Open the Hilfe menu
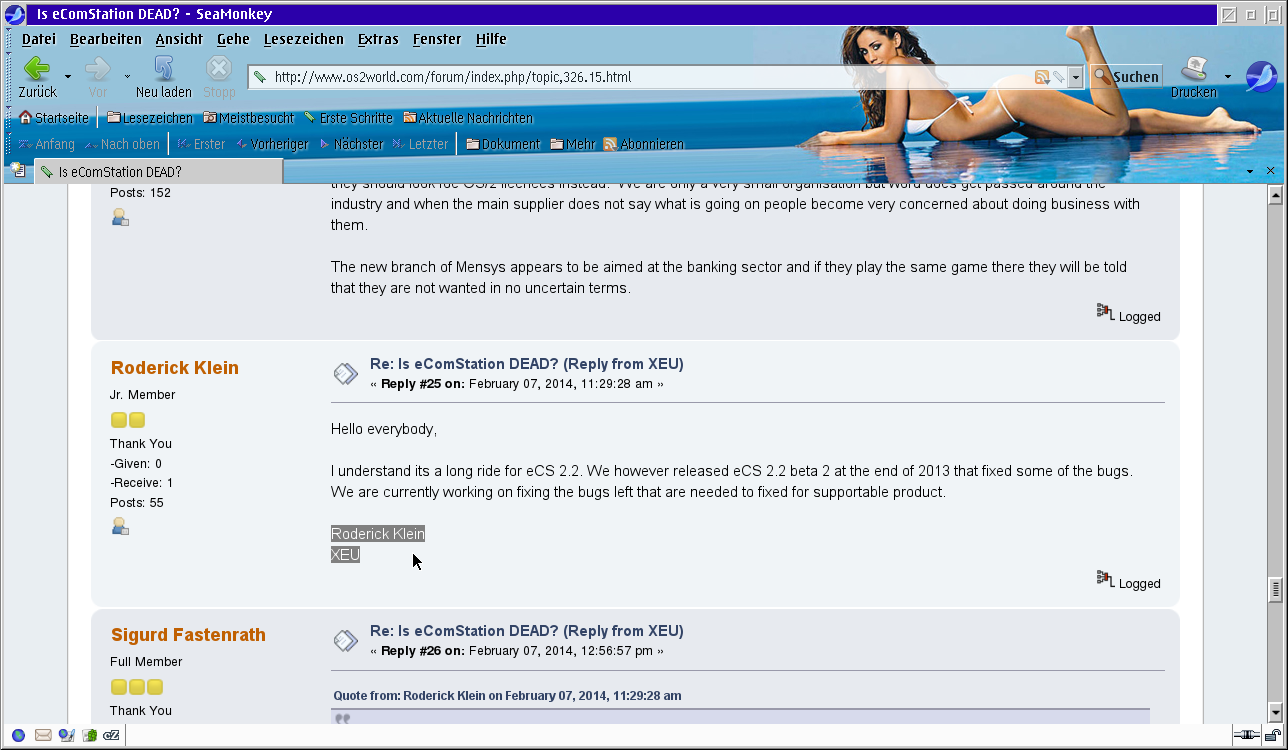Viewport: 1288px width, 750px height. pos(491,39)
